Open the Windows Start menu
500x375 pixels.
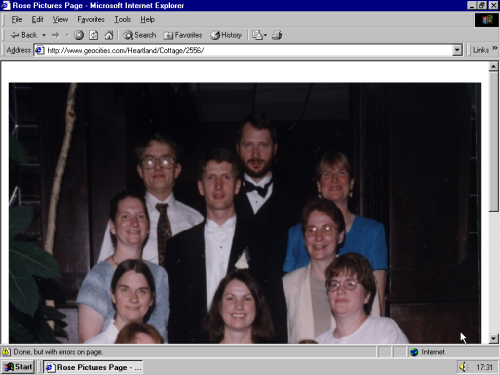point(18,367)
